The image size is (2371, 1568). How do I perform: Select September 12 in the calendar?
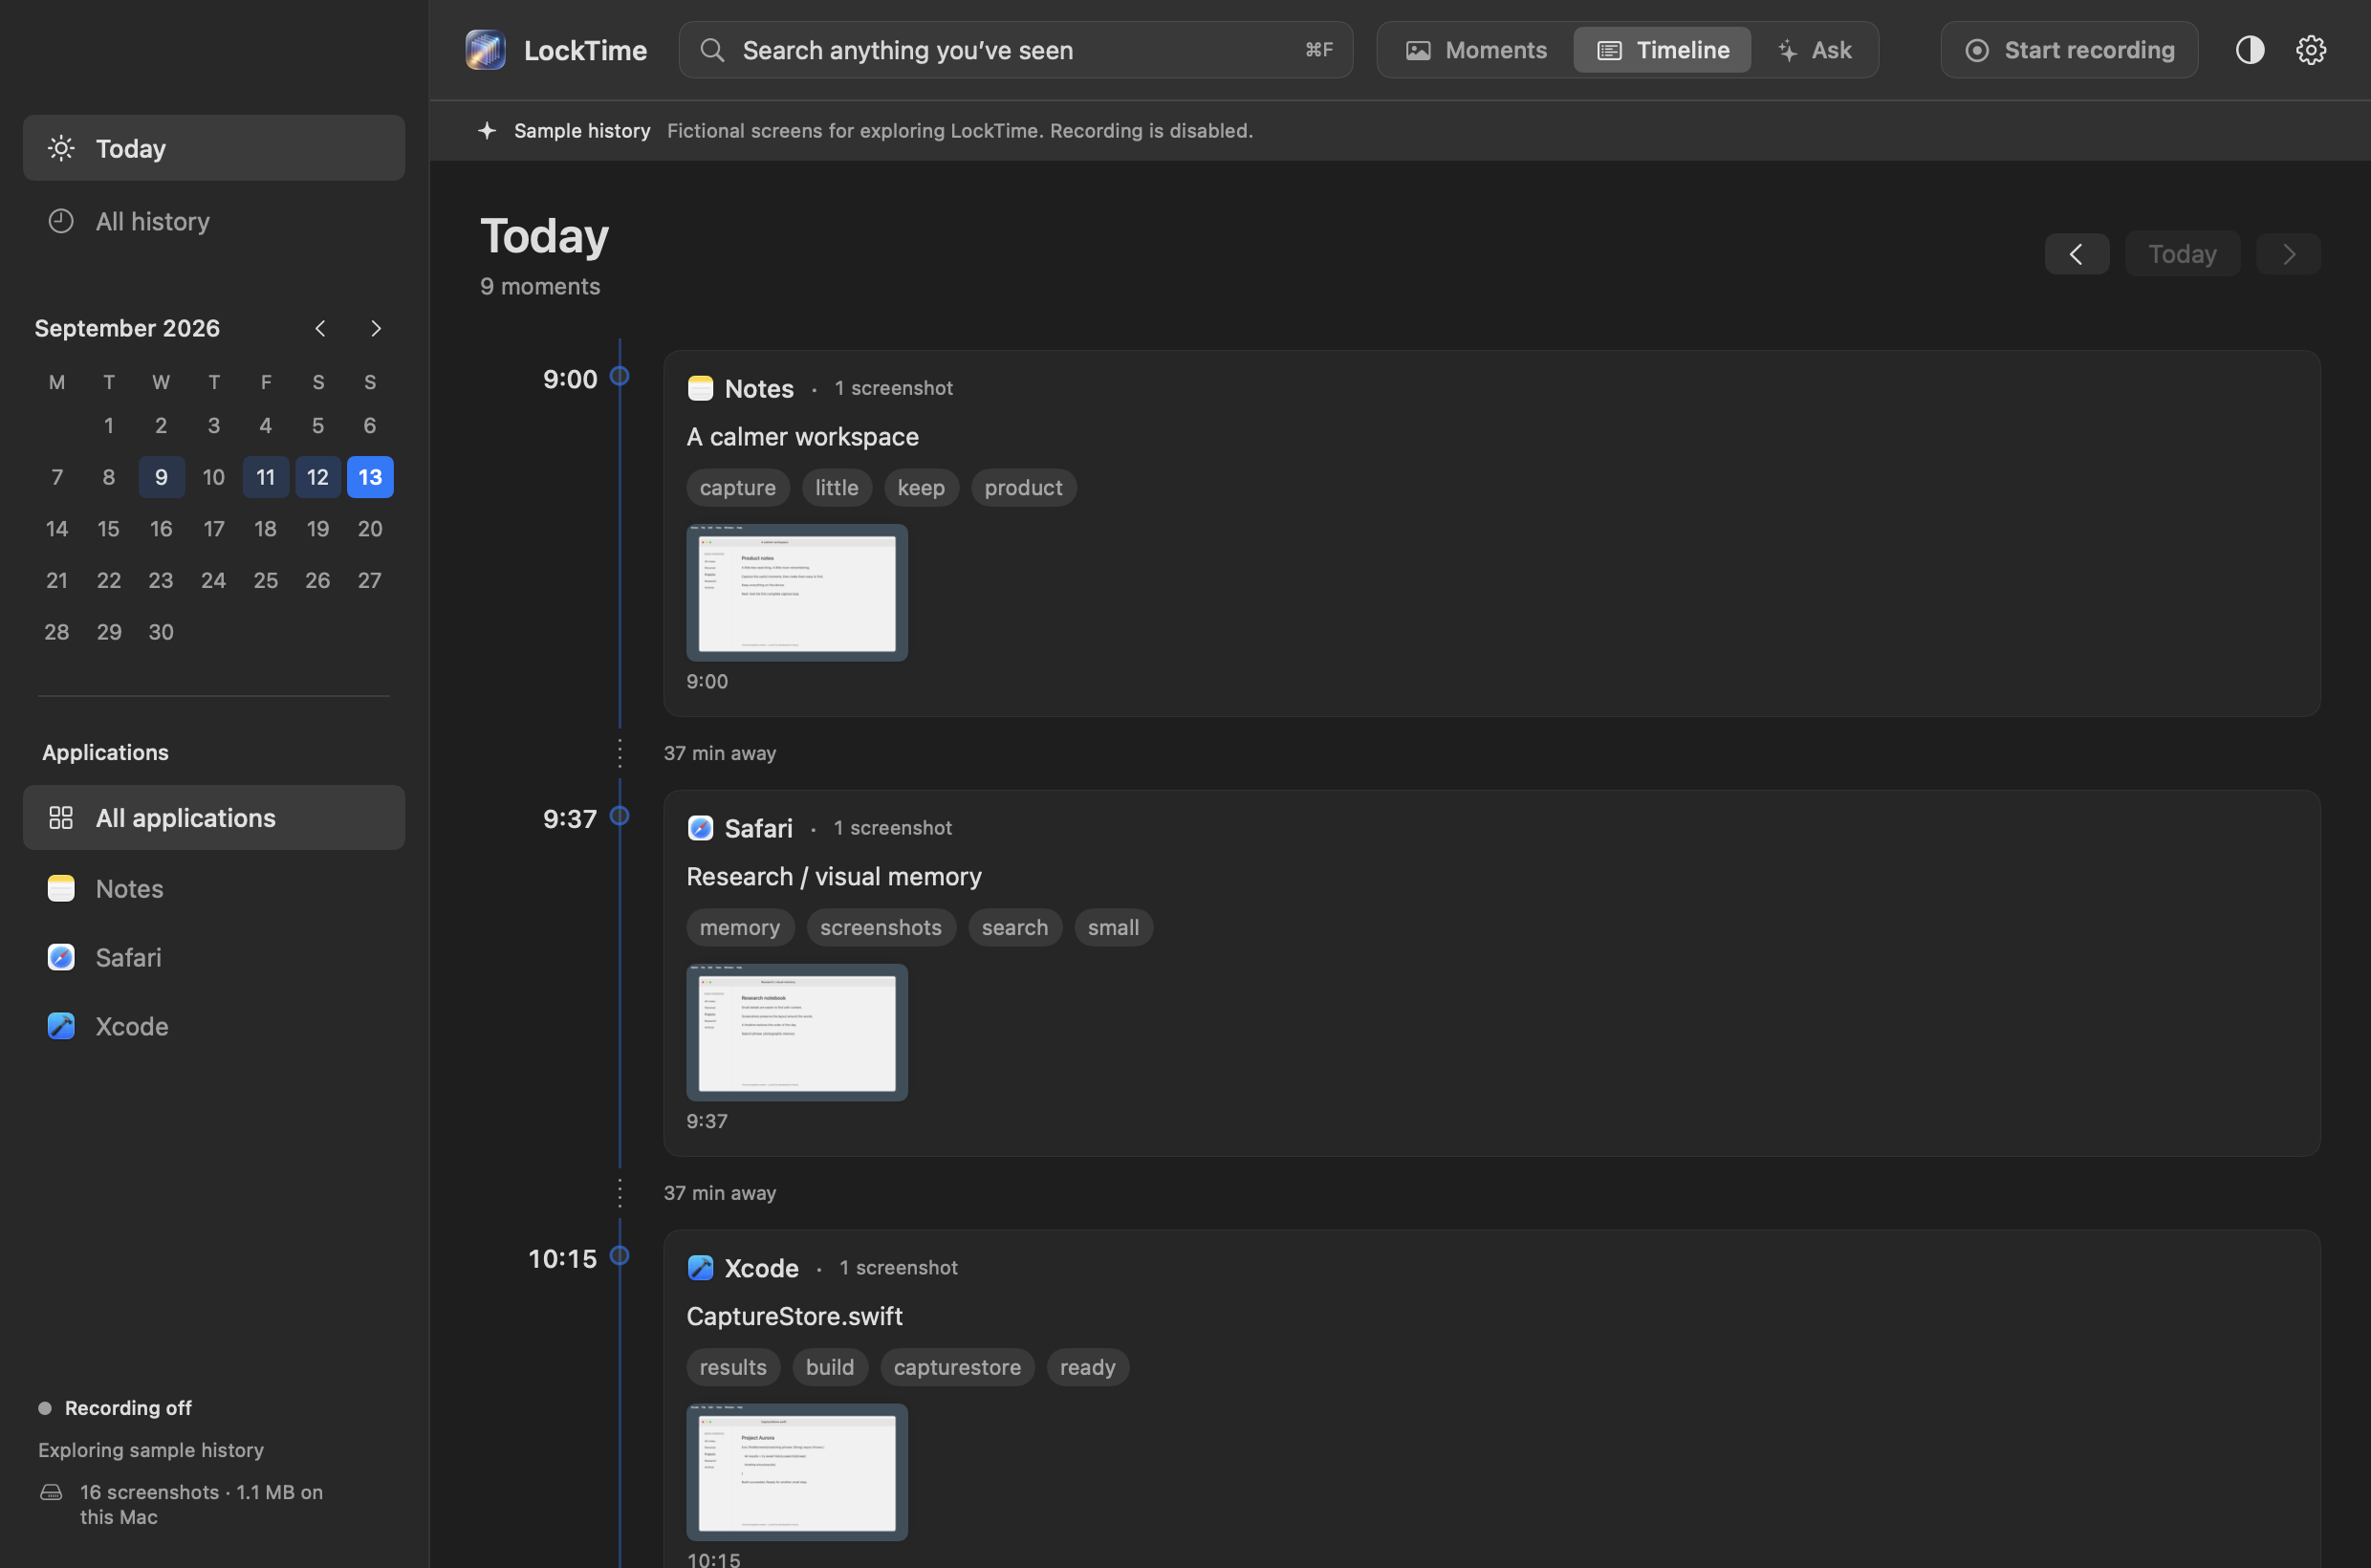click(x=318, y=477)
